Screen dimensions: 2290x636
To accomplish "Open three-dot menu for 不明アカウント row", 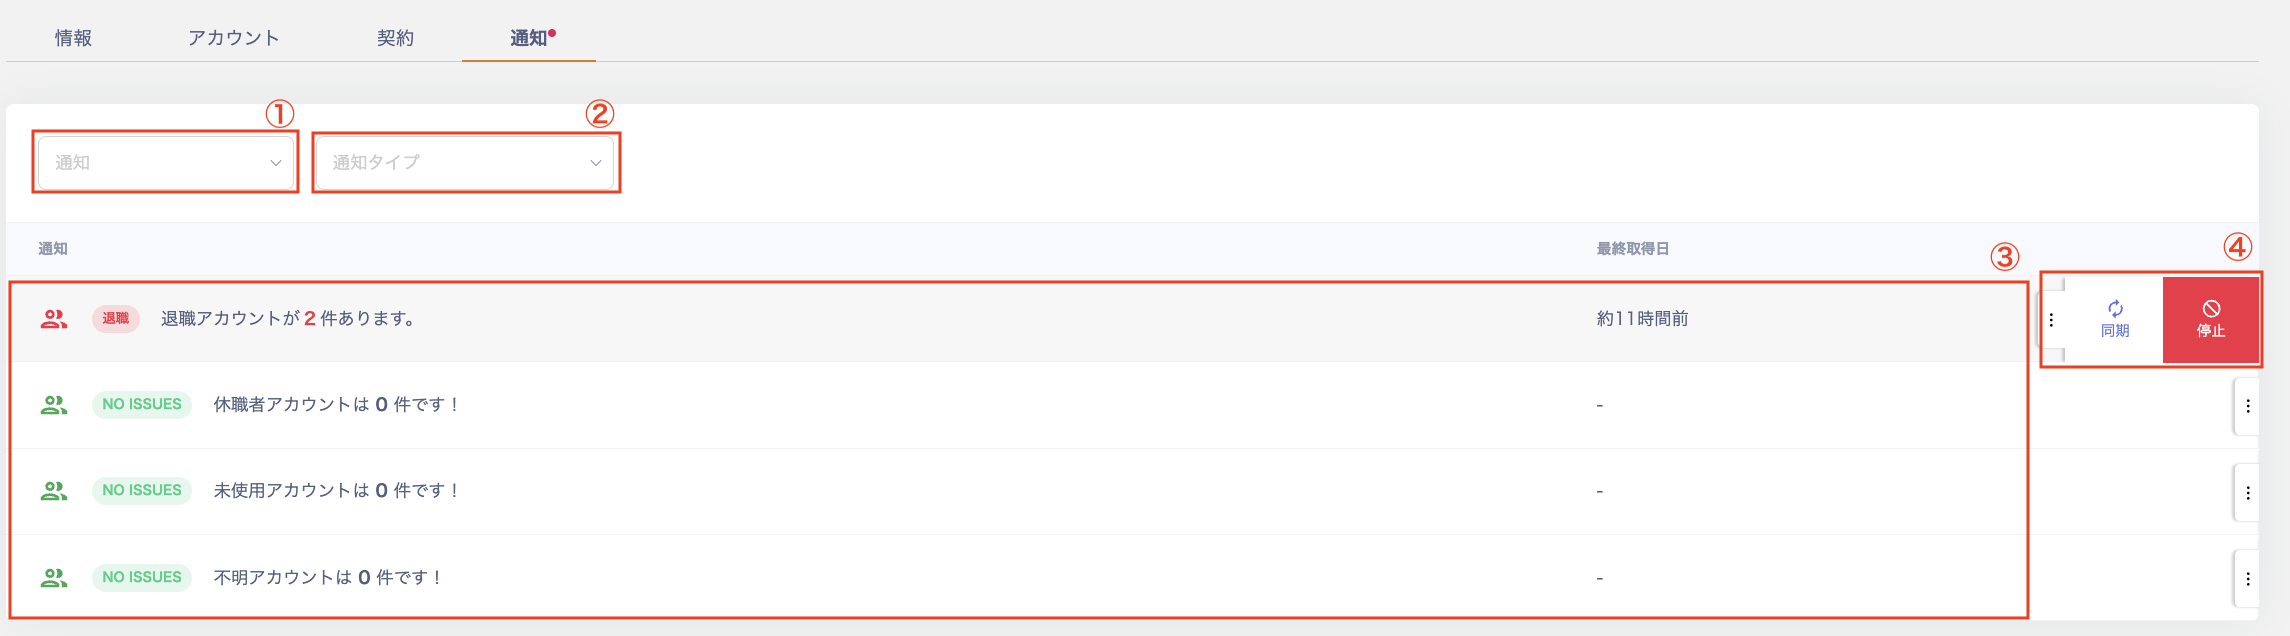I will tap(2248, 579).
